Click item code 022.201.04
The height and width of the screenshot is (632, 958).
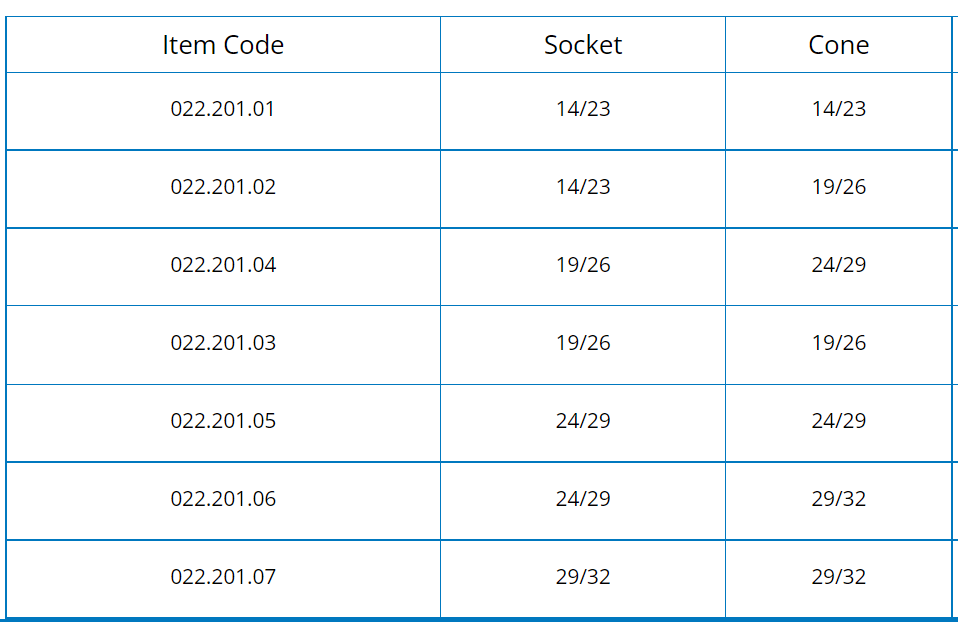pos(223,265)
